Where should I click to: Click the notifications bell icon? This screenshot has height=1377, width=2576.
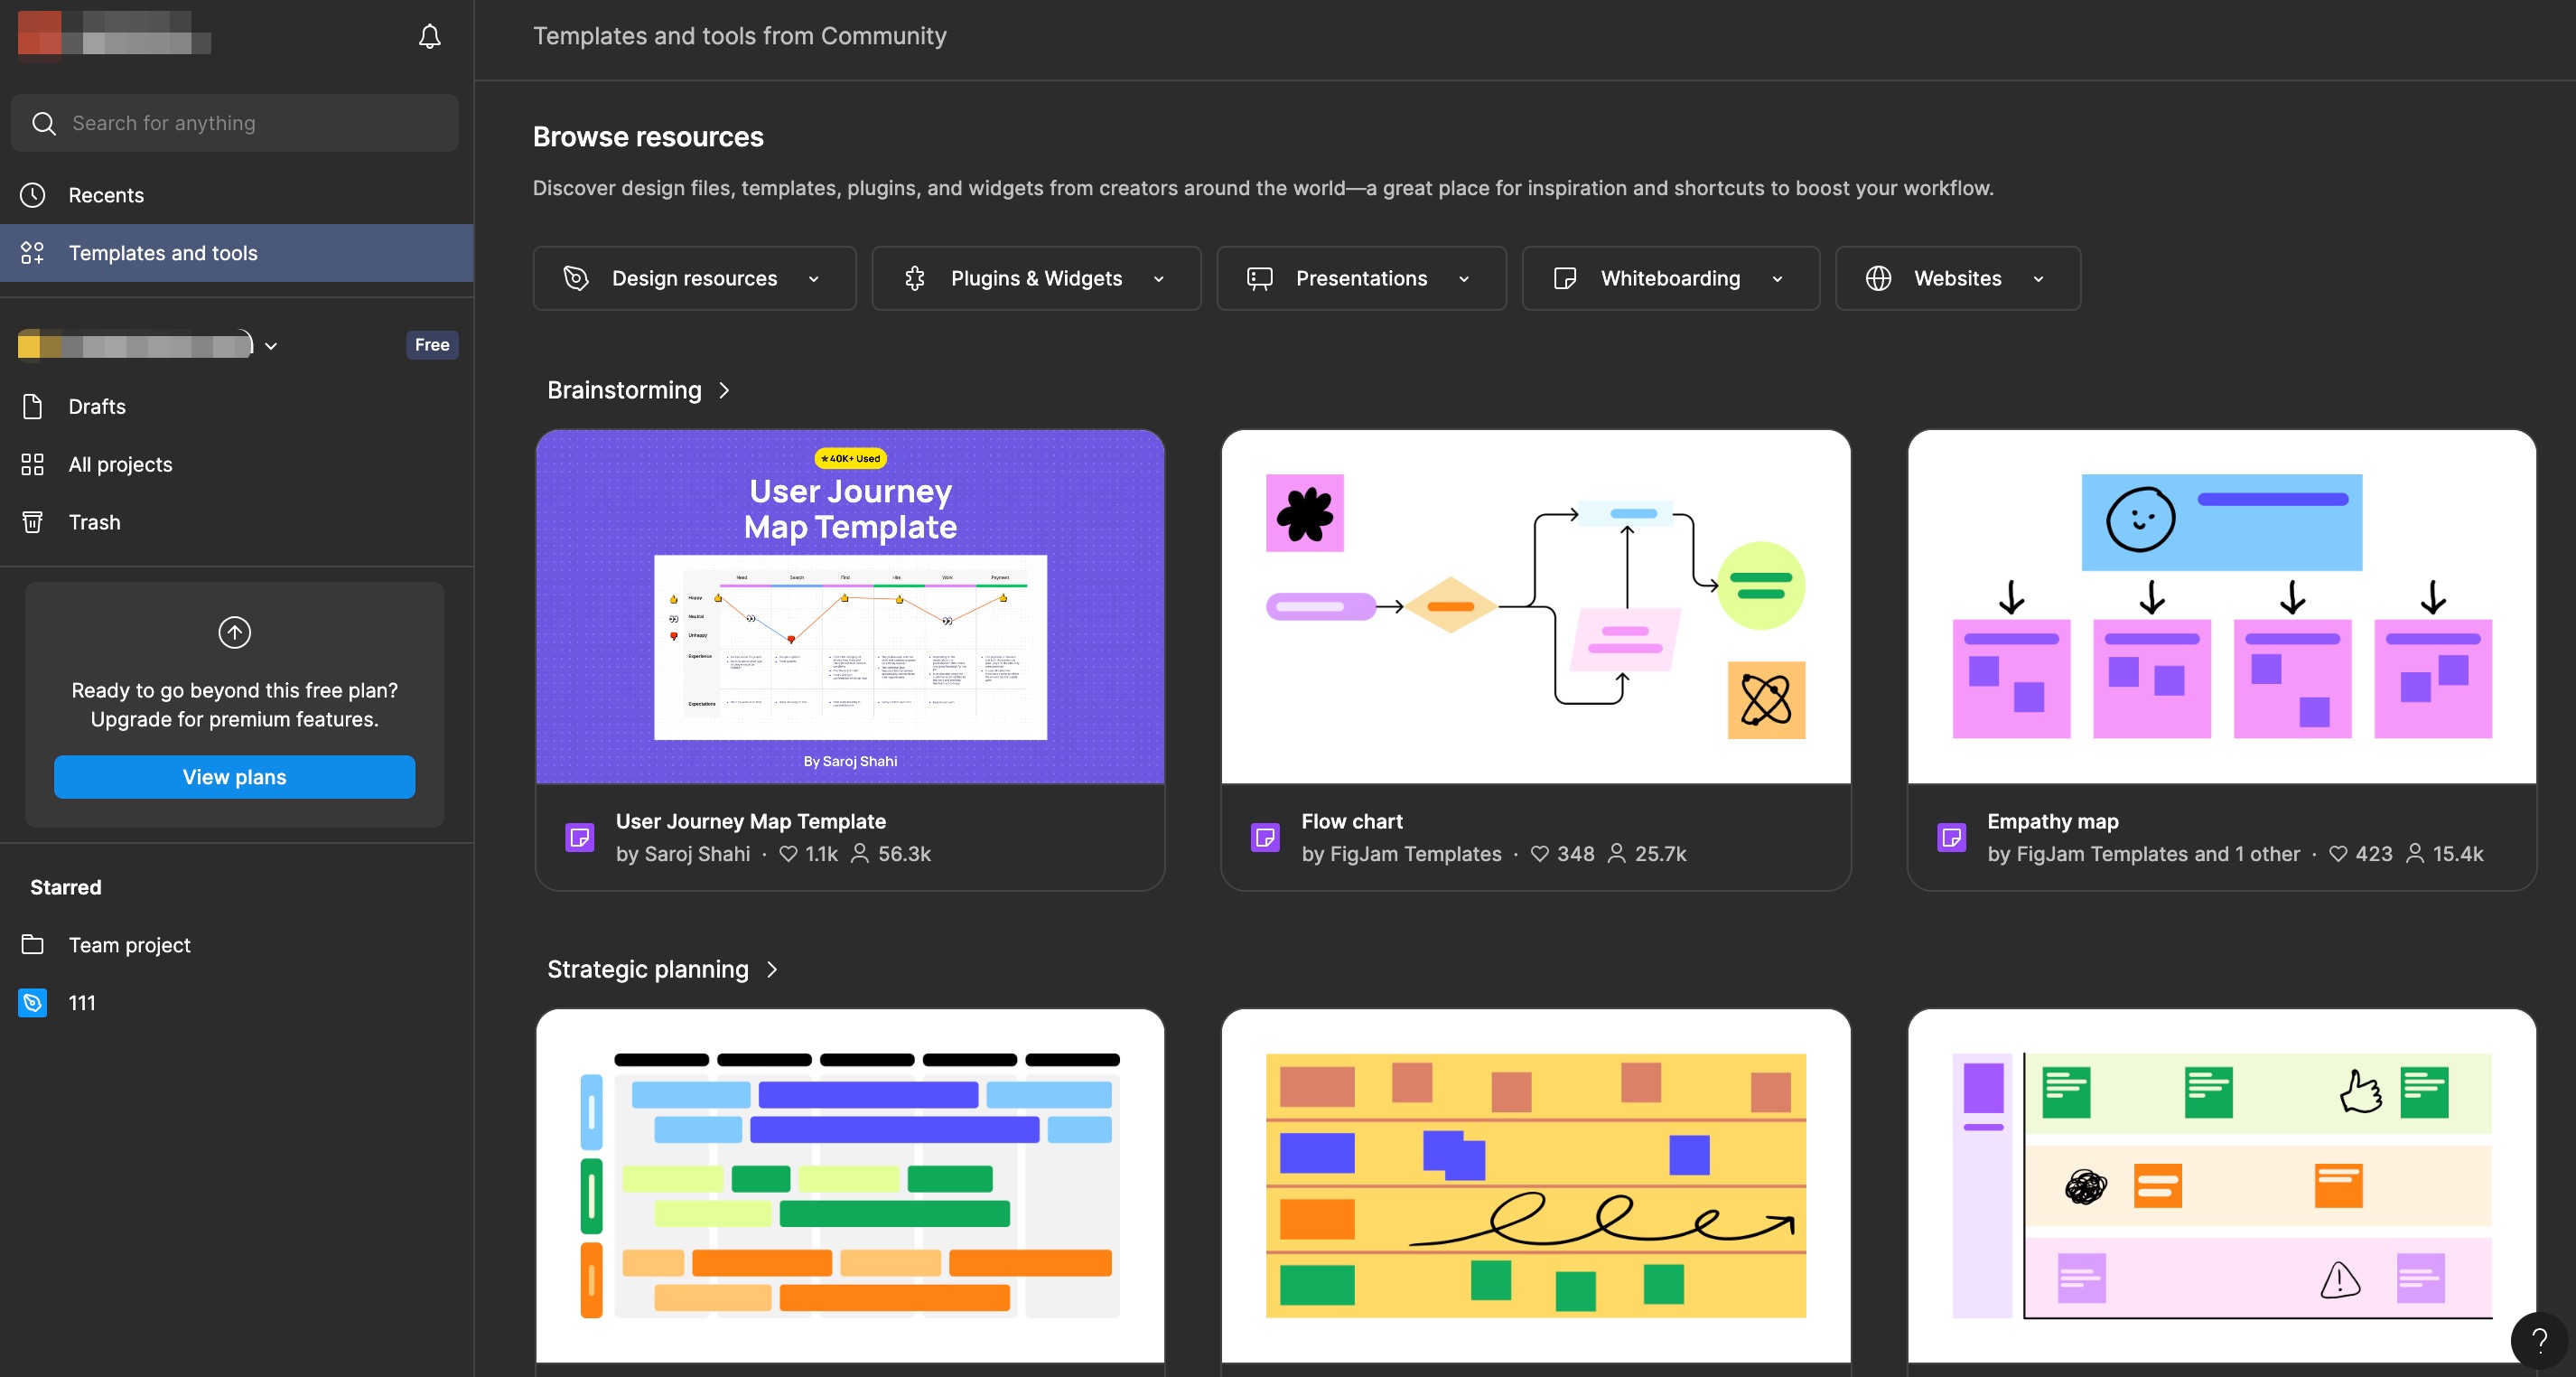(x=429, y=37)
